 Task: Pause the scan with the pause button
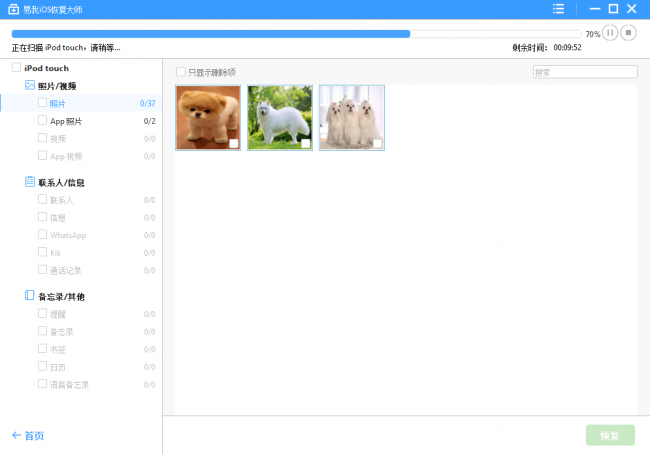[x=610, y=33]
